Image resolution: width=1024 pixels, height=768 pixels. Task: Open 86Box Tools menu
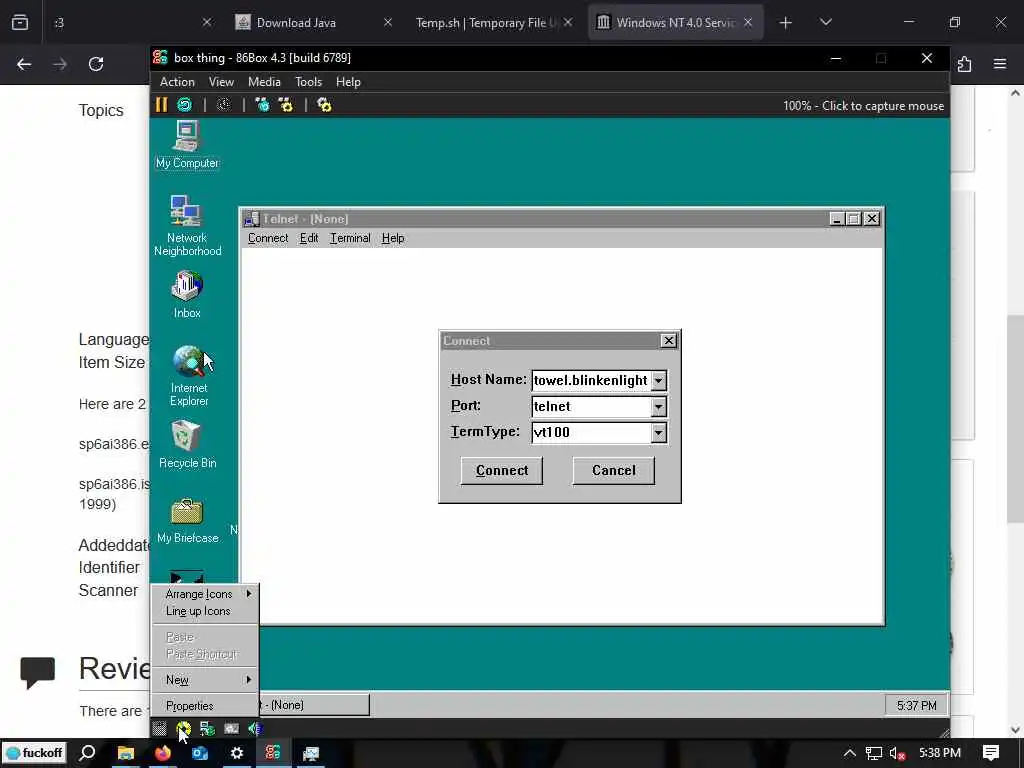[308, 82]
